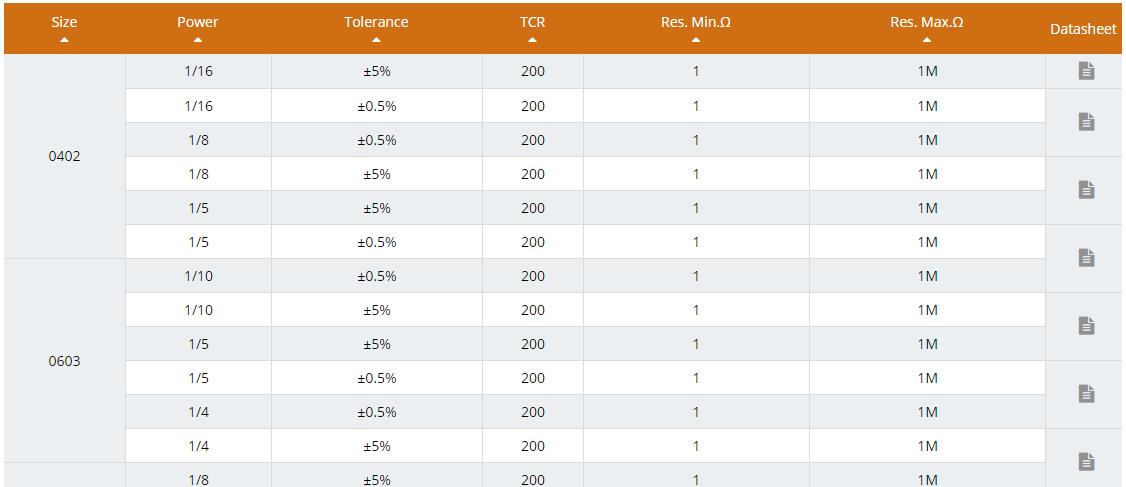Open datasheet icon for 0402 1/16 ±0.5% row
1126x487 pixels.
point(1086,122)
